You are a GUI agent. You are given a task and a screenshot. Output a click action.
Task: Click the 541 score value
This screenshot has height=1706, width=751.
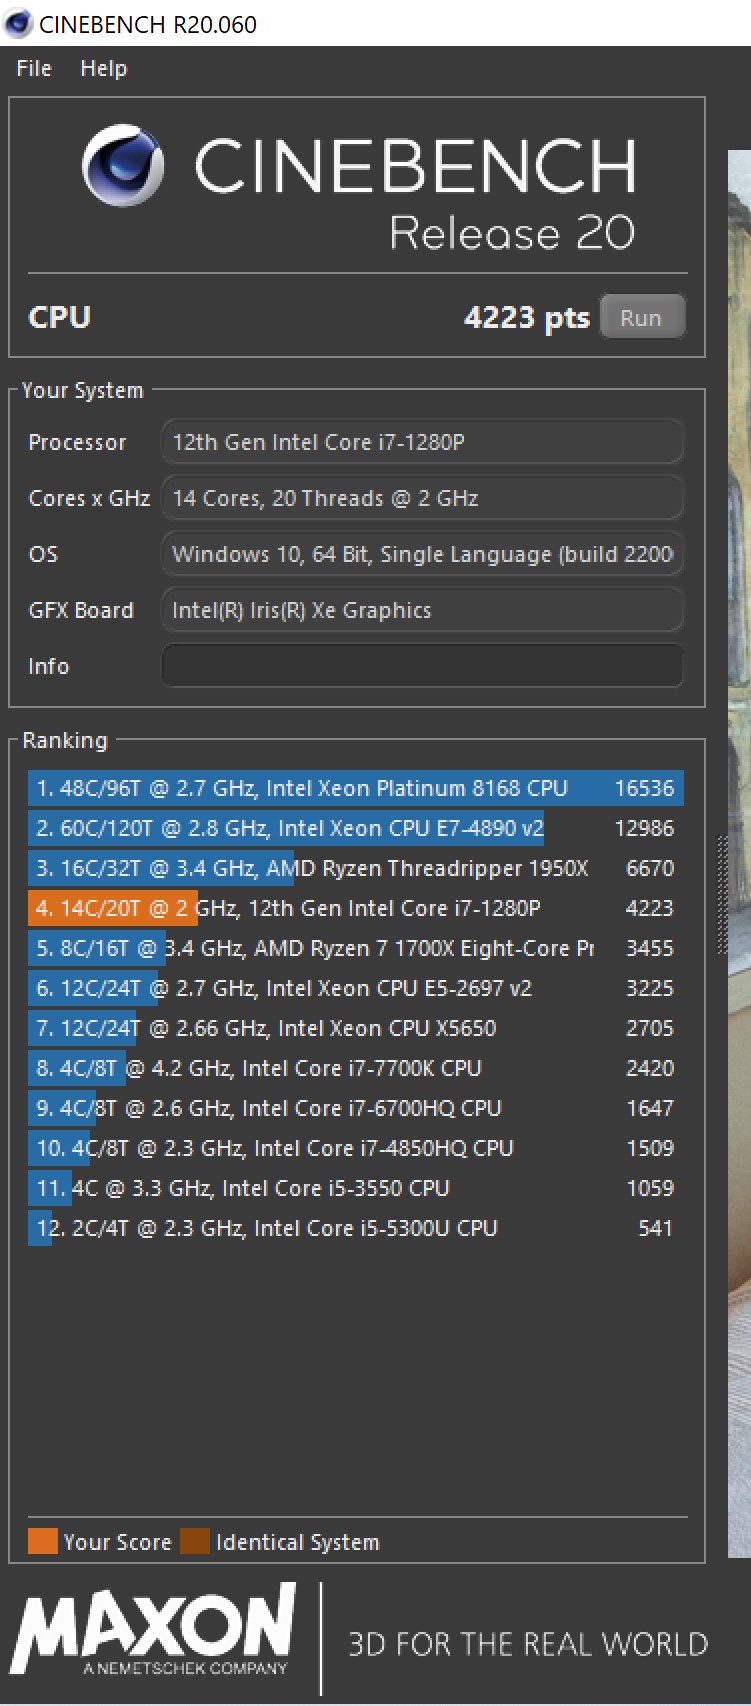click(656, 1228)
